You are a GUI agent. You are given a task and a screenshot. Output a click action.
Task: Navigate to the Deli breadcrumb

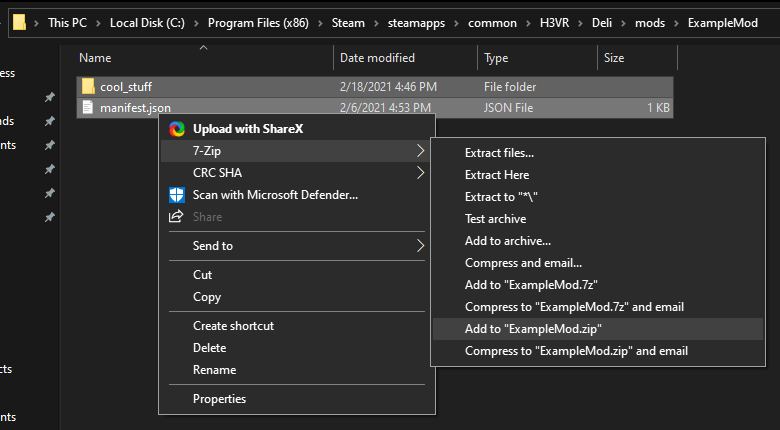pyautogui.click(x=601, y=23)
